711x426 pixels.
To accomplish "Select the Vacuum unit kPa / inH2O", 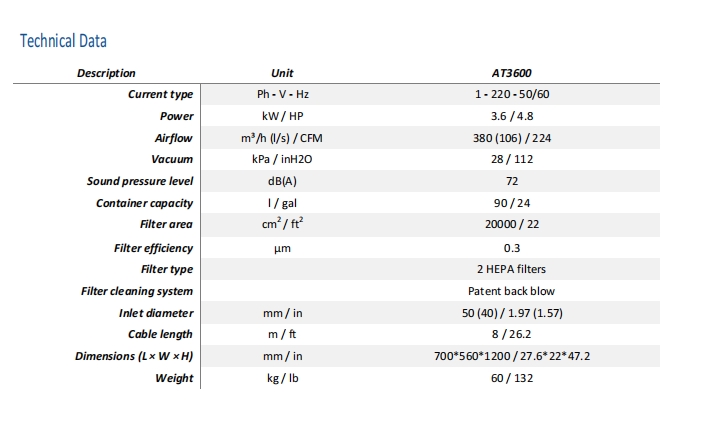I will pos(282,159).
